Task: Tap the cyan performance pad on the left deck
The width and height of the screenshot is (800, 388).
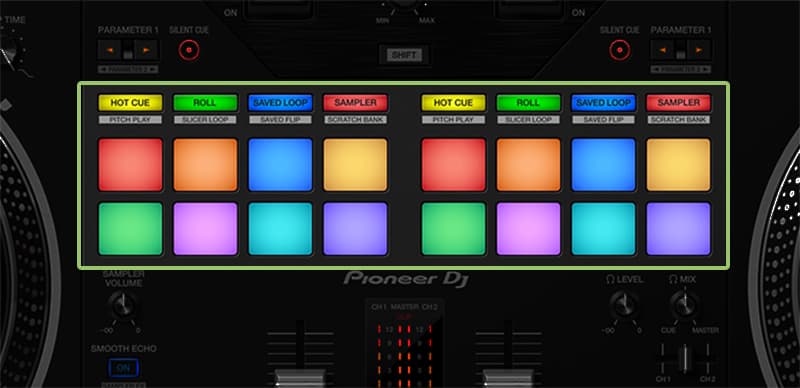Action: 280,229
